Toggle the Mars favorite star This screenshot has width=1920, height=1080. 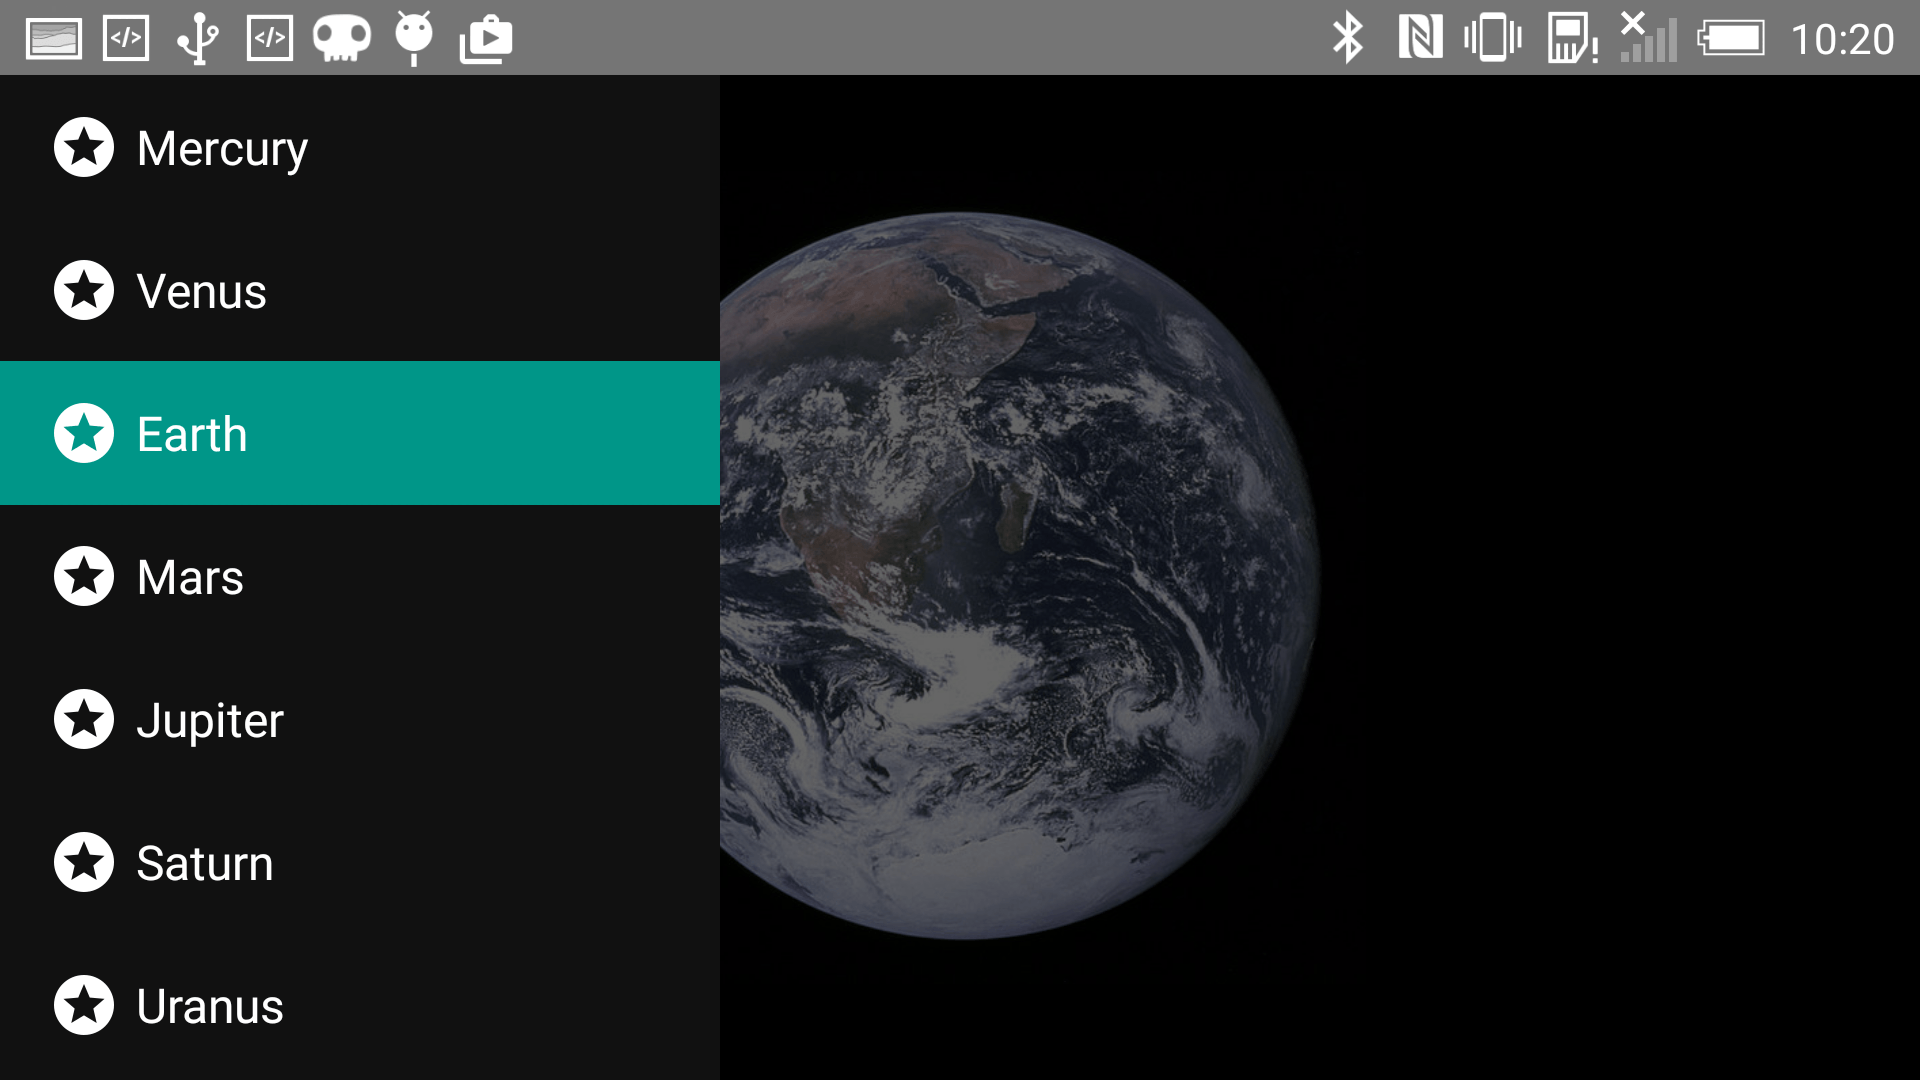click(x=83, y=575)
